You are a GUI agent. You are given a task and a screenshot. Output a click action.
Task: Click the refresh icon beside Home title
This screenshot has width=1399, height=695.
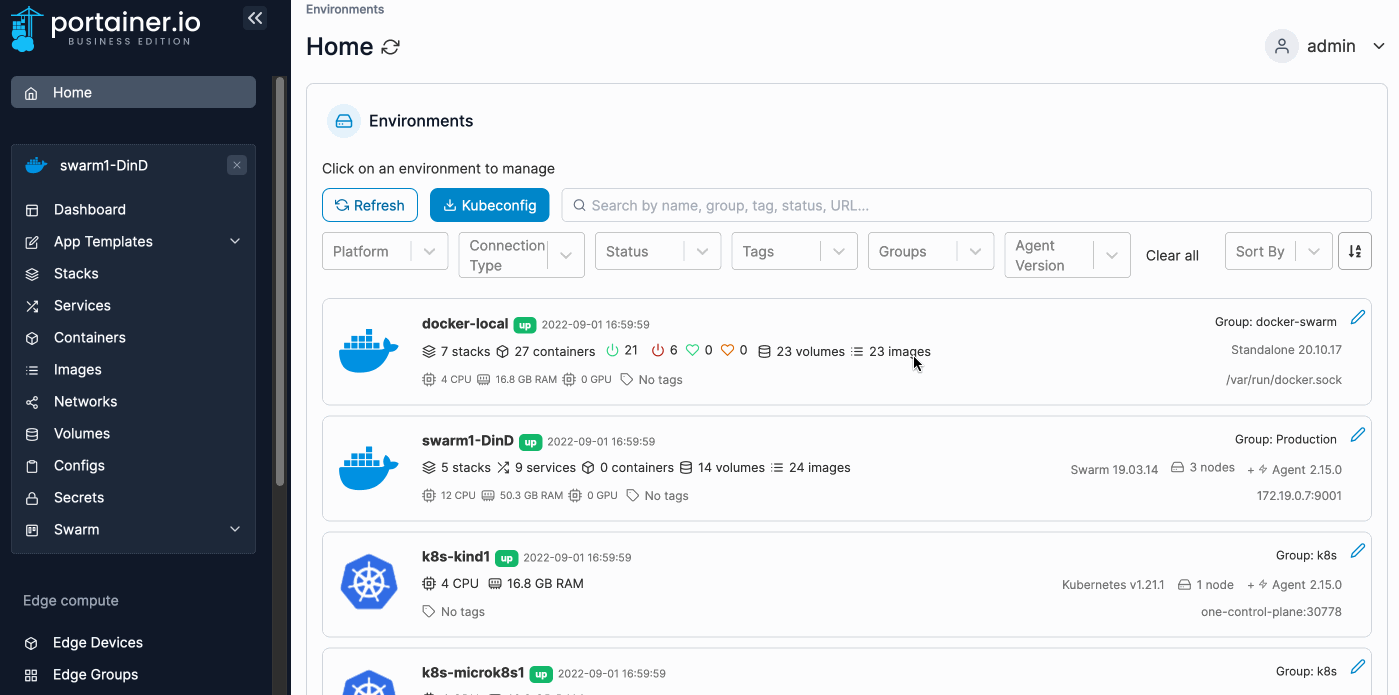click(391, 47)
